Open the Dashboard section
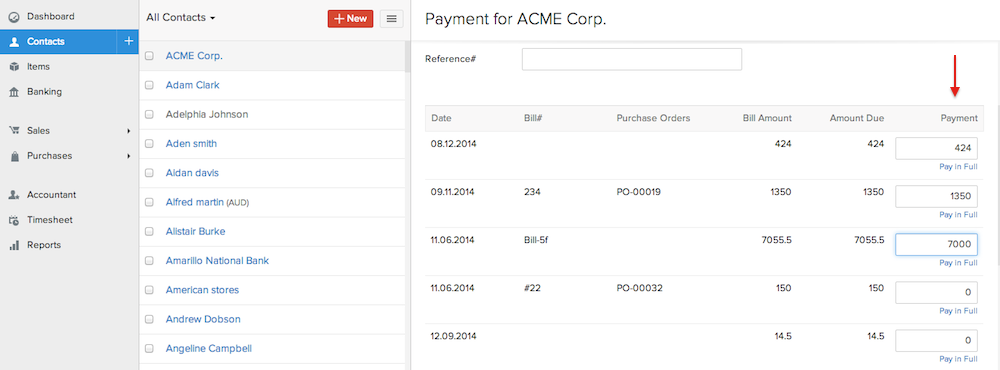1000x370 pixels. point(50,16)
